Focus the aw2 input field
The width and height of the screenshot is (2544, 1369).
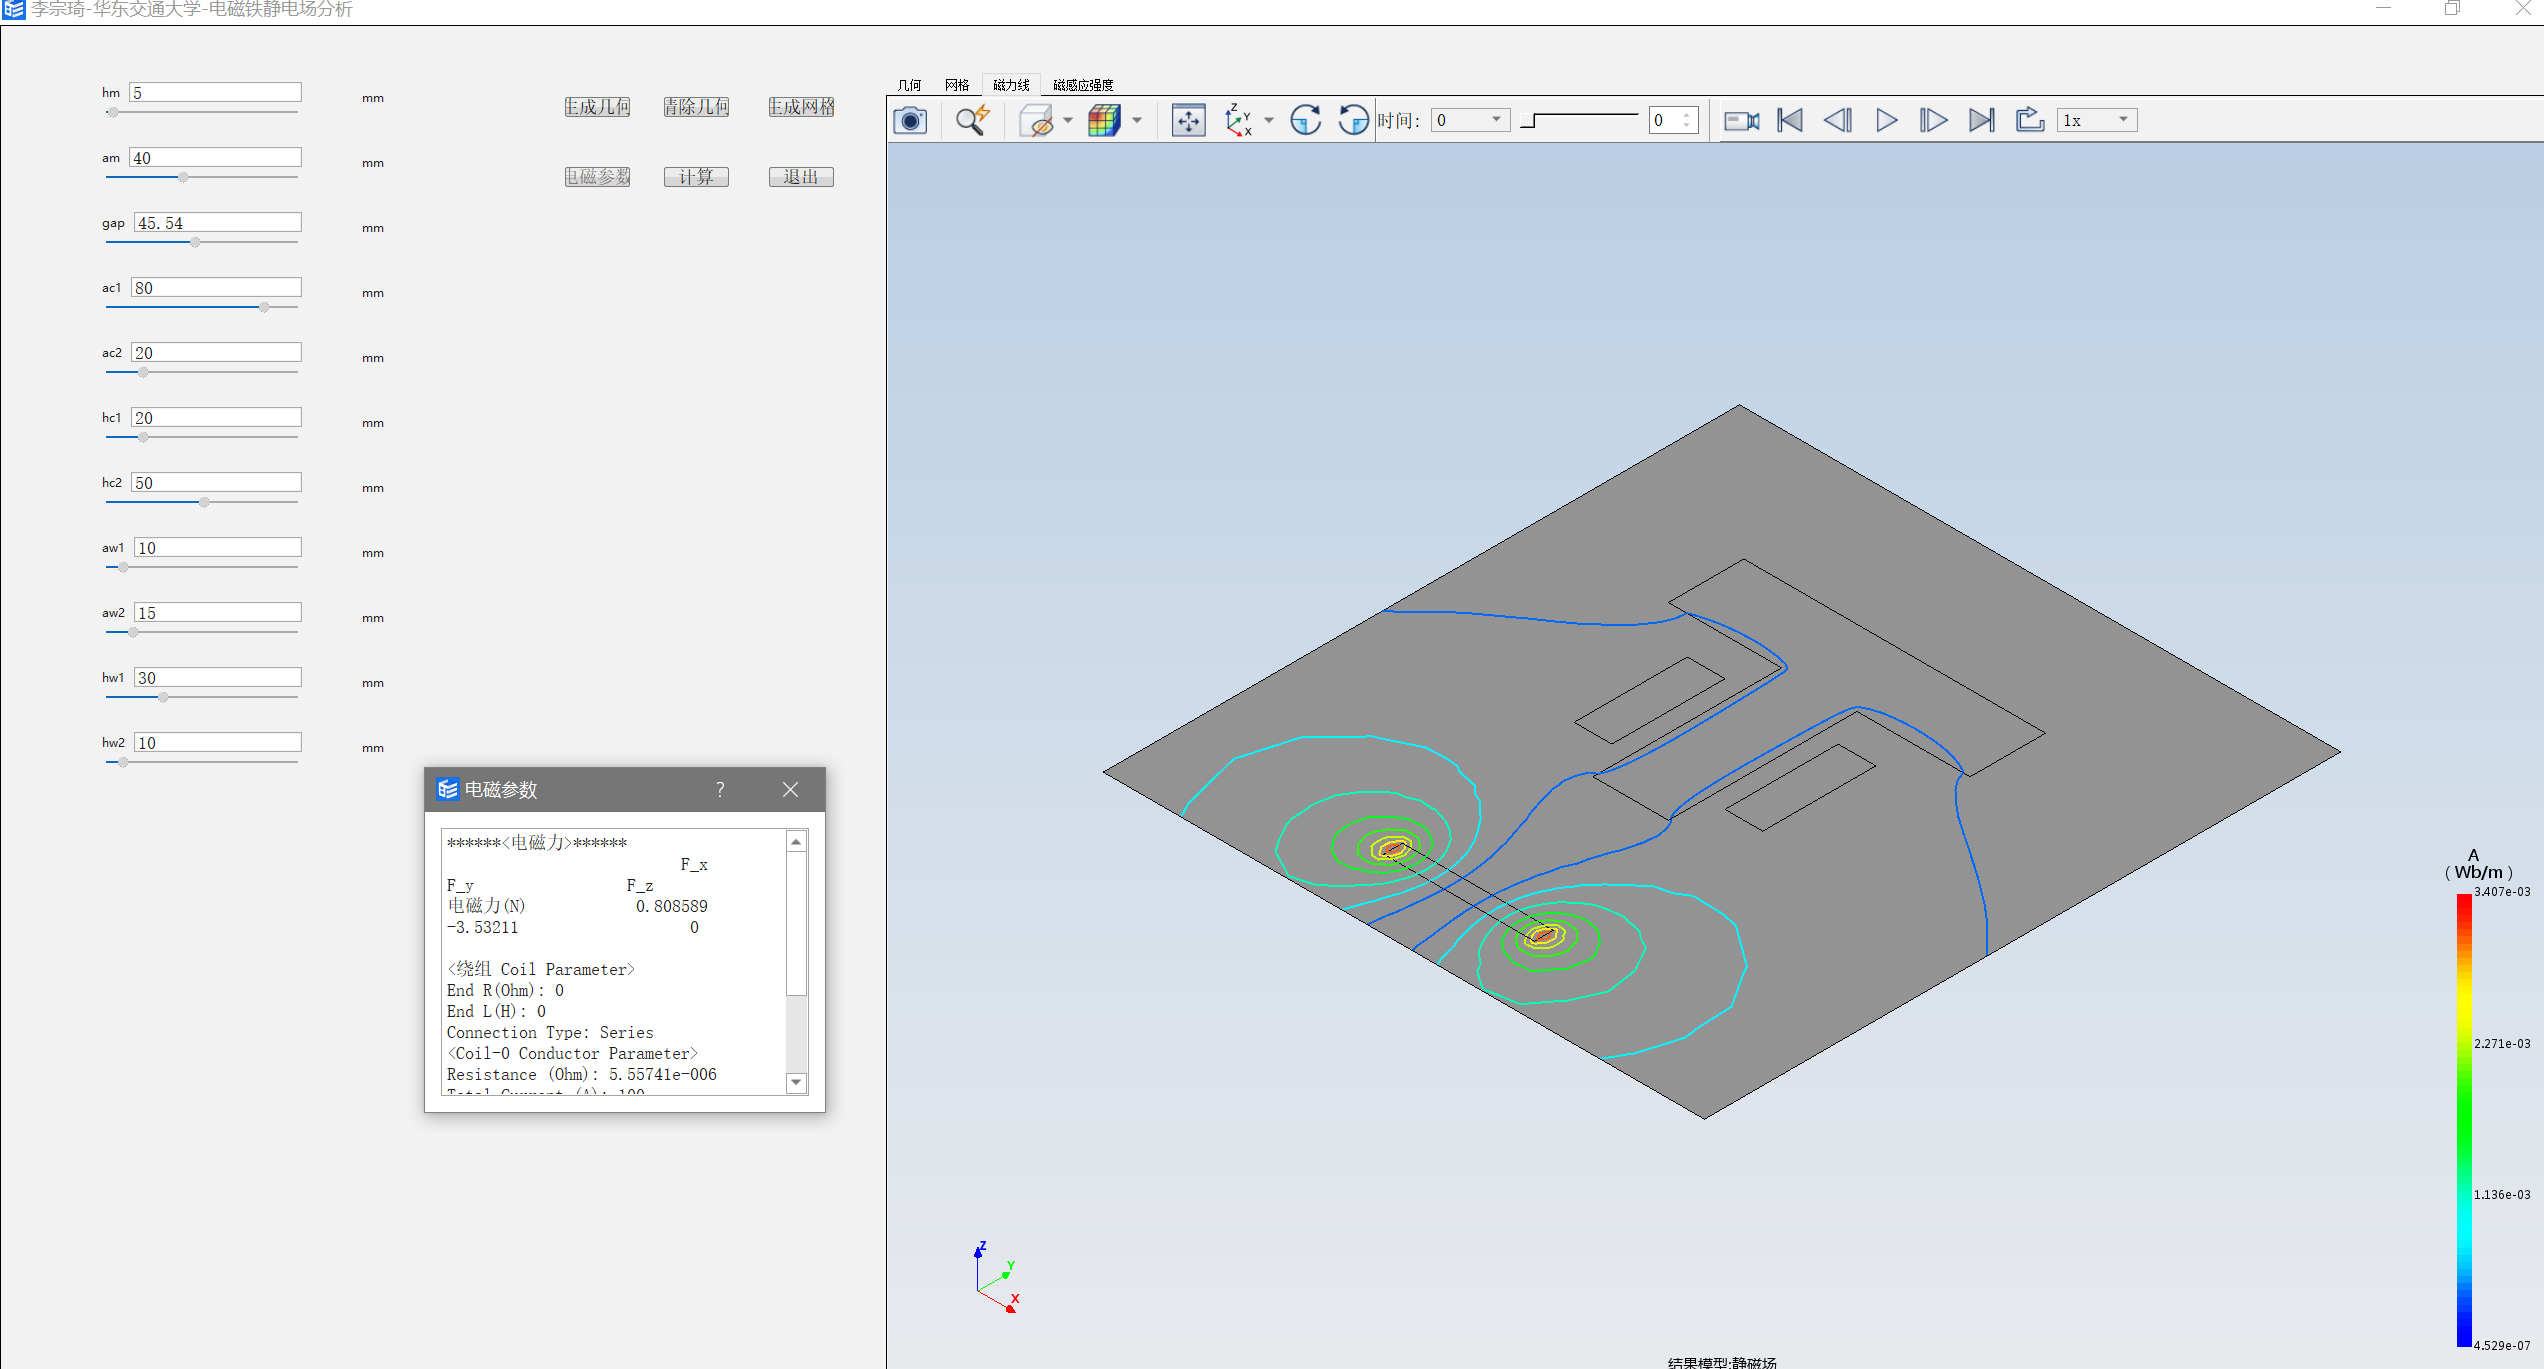pyautogui.click(x=218, y=612)
